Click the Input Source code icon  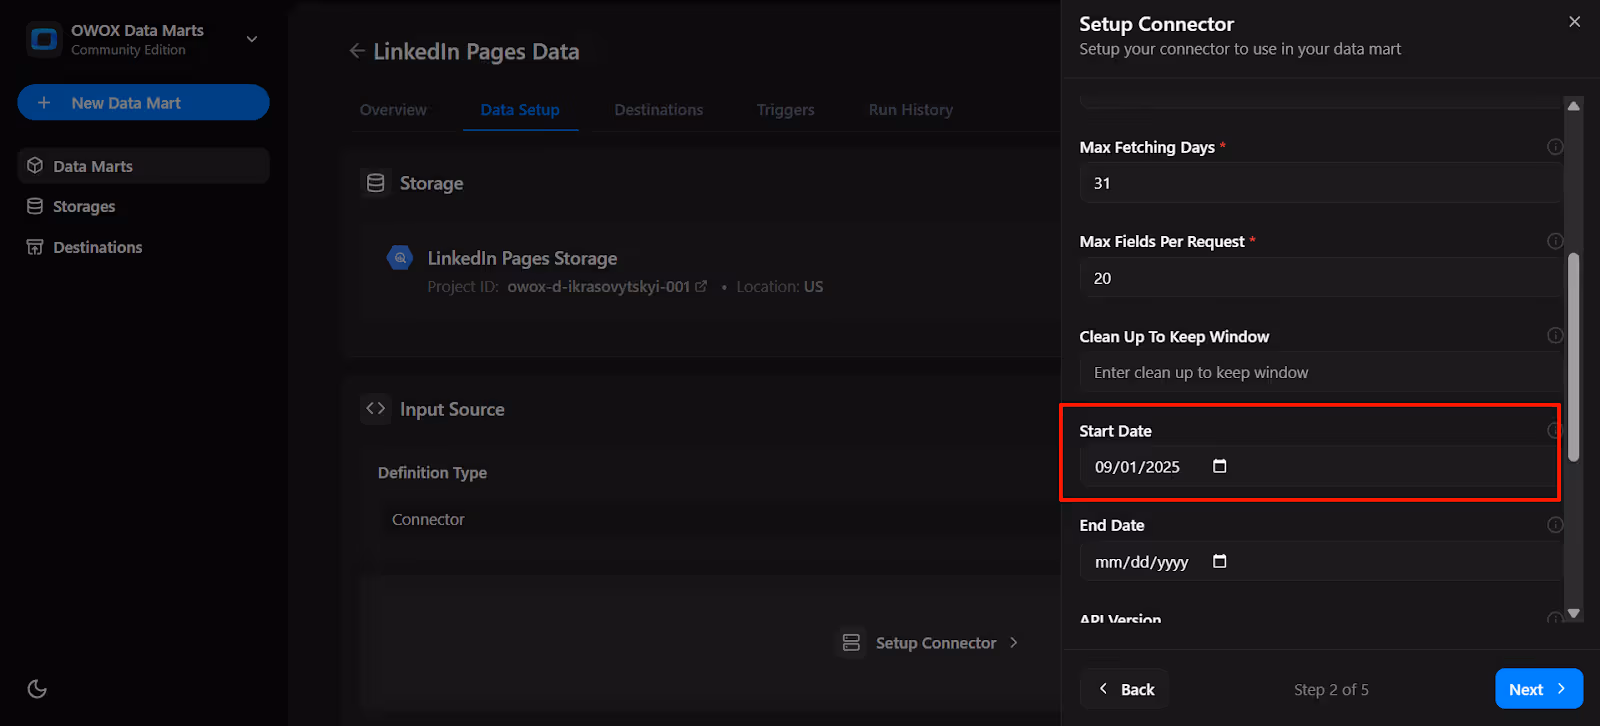[376, 409]
